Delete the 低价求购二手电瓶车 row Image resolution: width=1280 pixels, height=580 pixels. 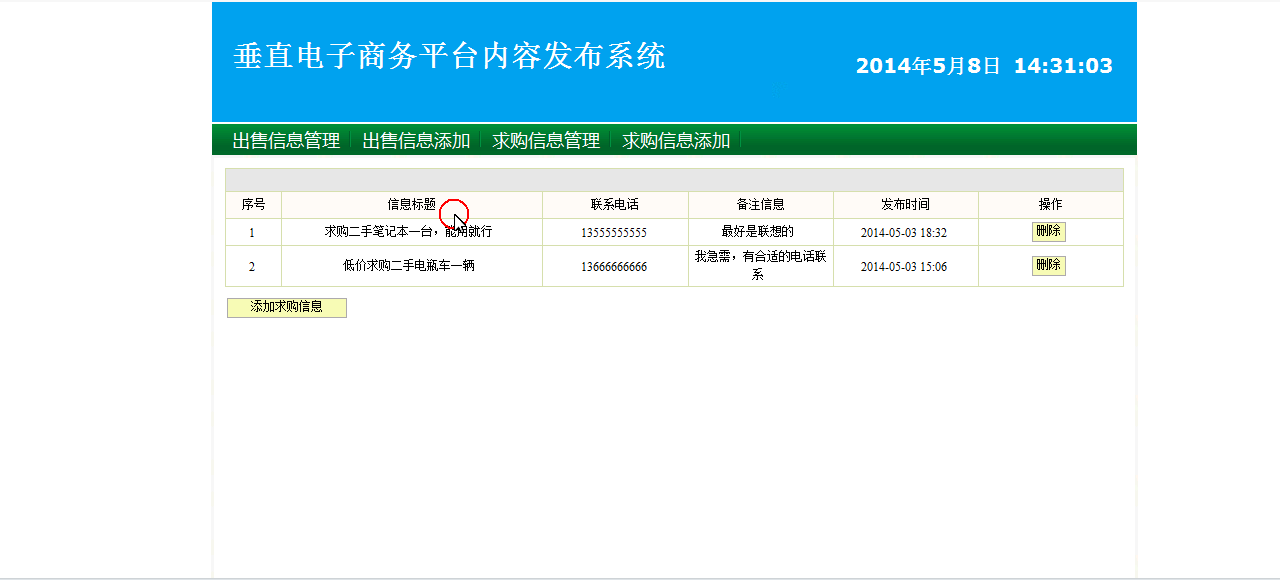click(1049, 265)
